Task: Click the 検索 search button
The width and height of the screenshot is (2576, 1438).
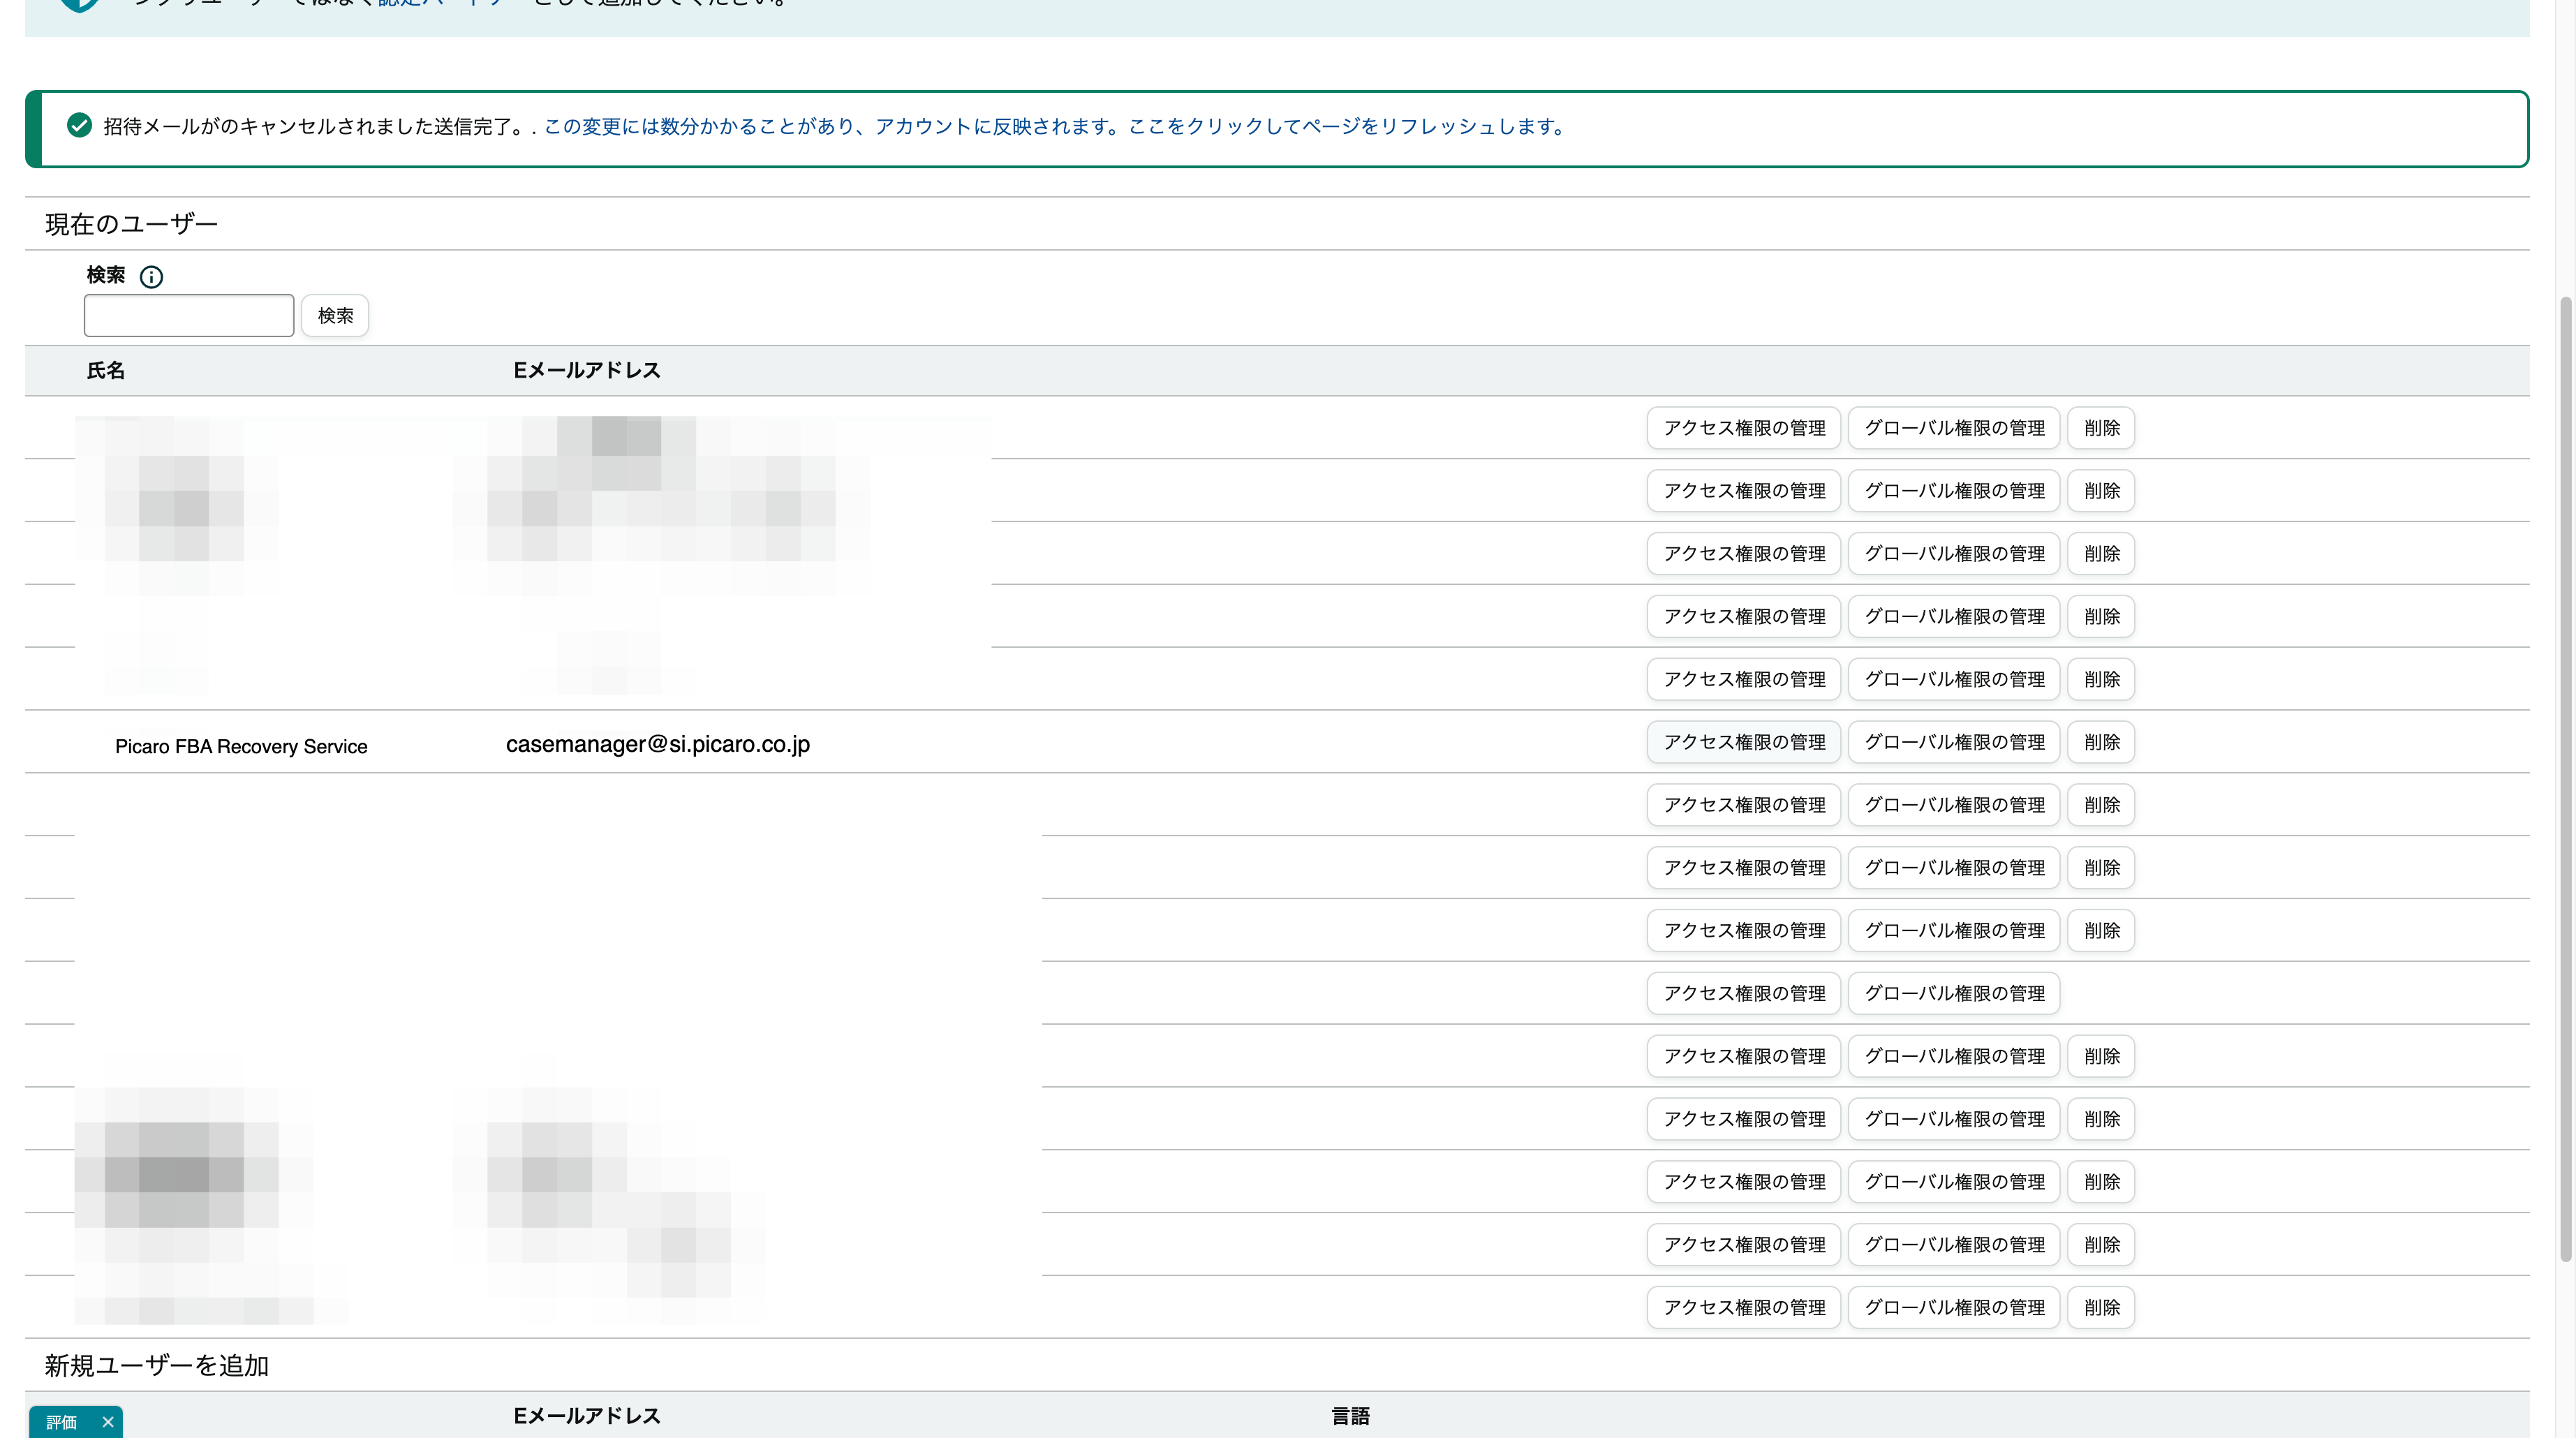Action: (x=335, y=316)
